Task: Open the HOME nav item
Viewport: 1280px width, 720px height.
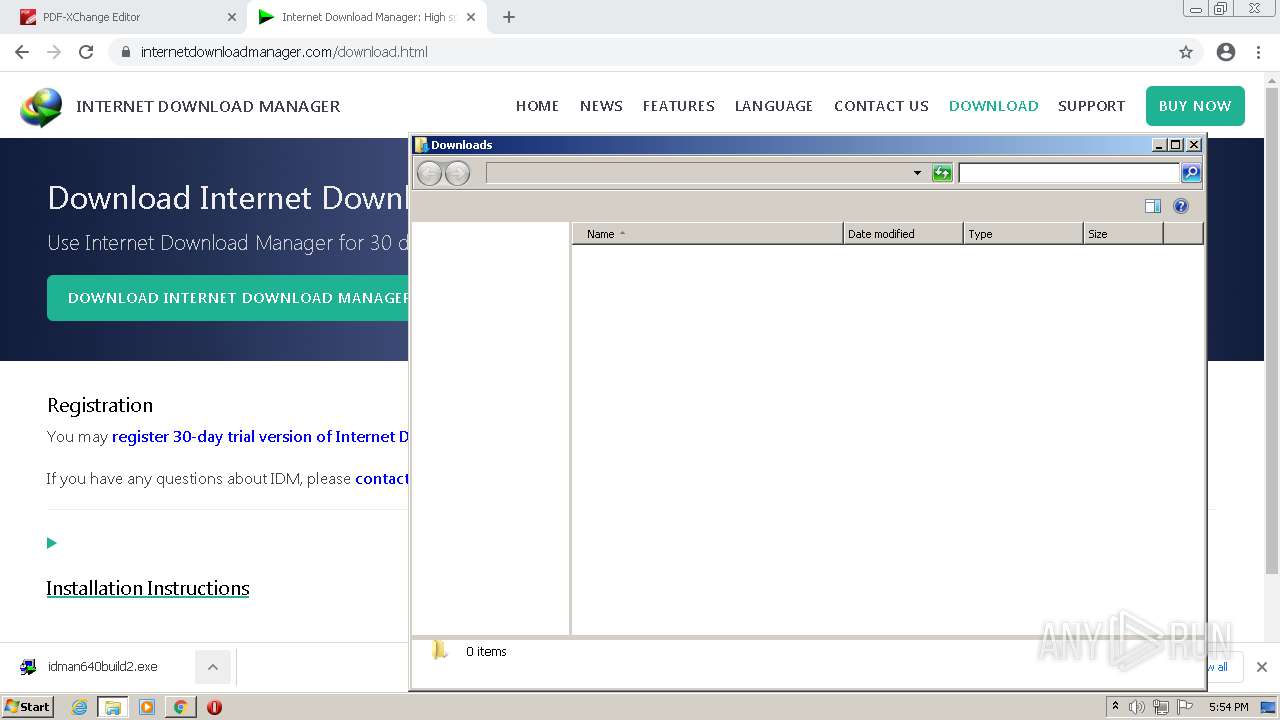Action: point(537,106)
